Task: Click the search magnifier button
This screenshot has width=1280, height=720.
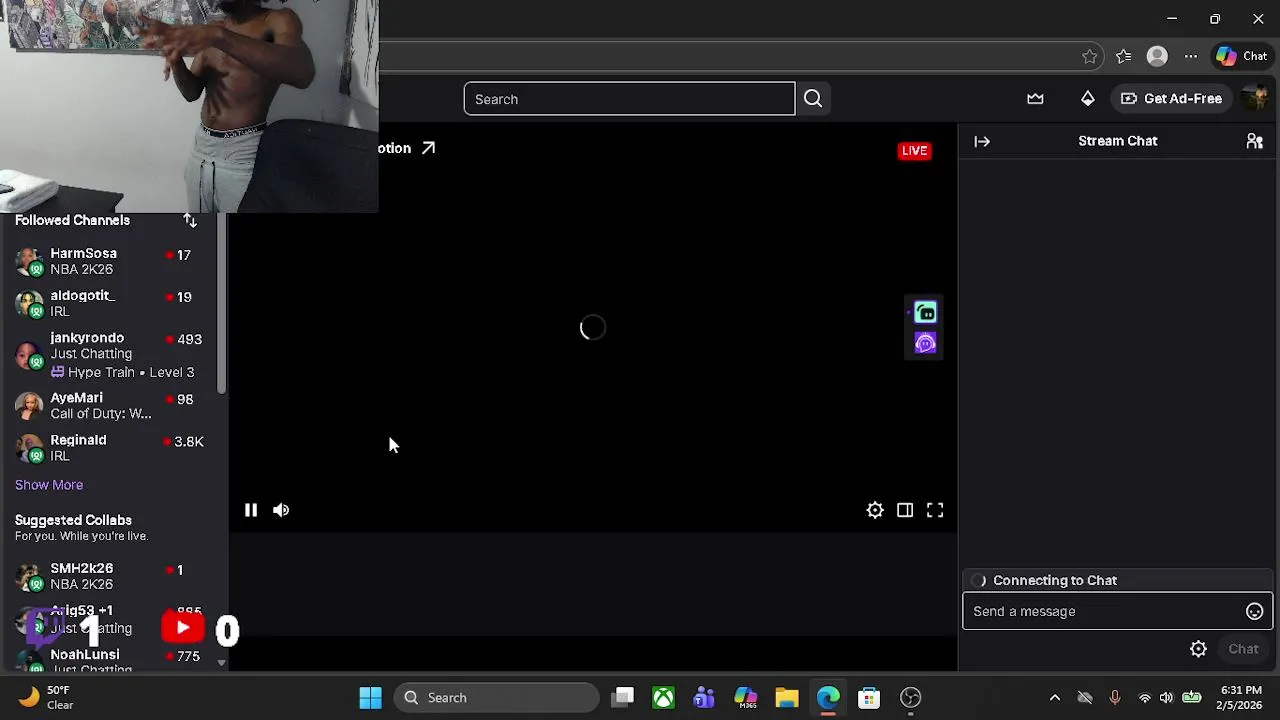Action: pyautogui.click(x=813, y=99)
